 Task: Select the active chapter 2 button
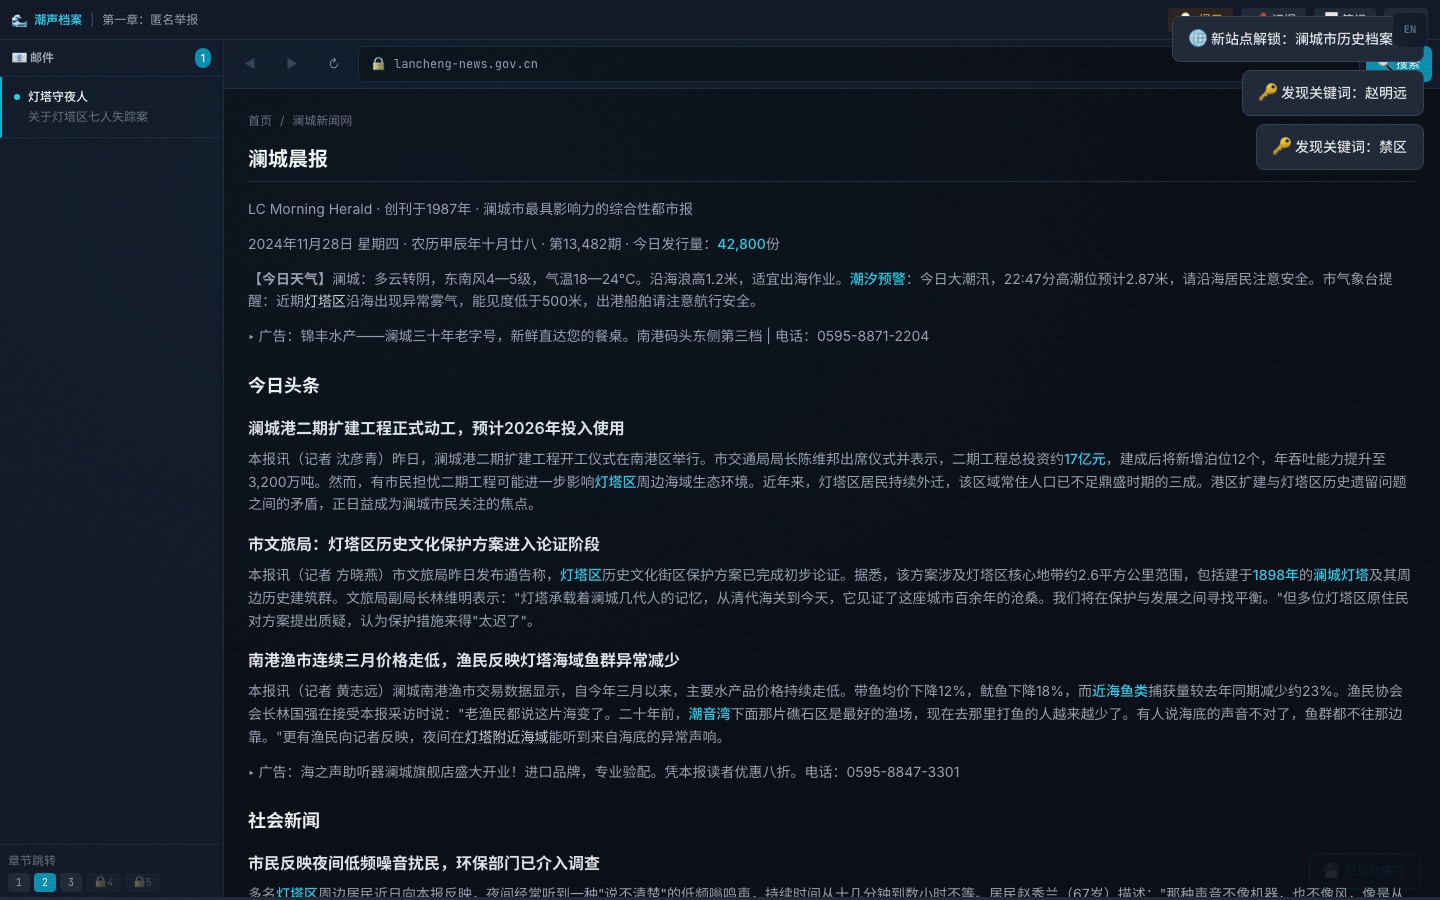tap(45, 882)
